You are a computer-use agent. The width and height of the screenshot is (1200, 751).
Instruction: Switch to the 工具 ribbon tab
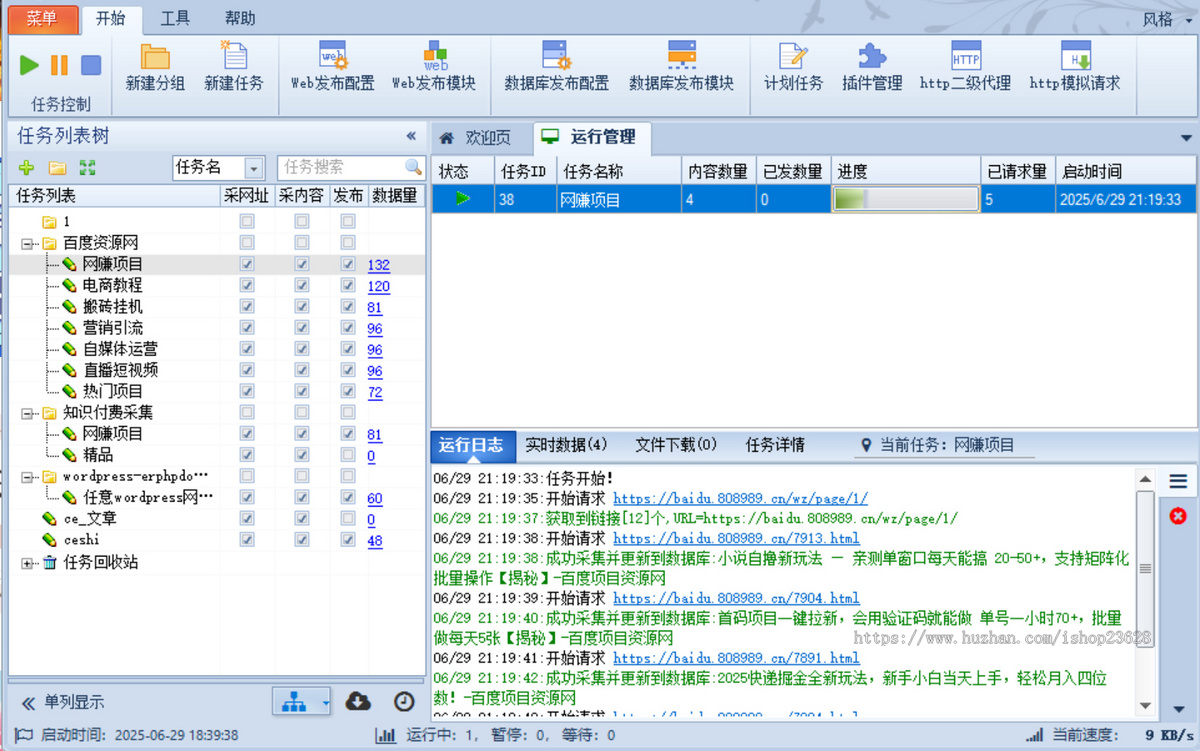pyautogui.click(x=175, y=18)
